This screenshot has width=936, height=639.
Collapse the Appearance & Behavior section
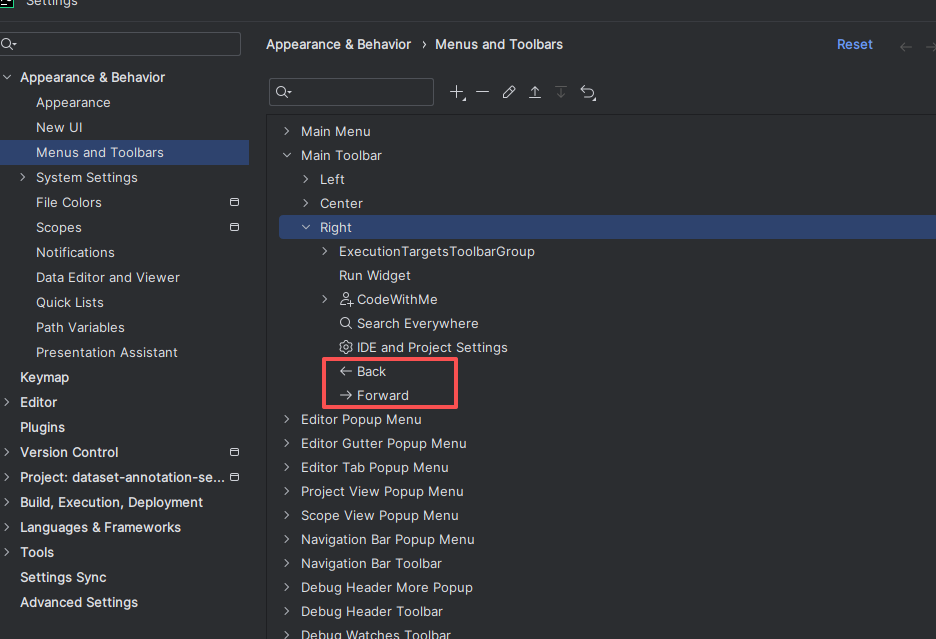click(x=7, y=77)
